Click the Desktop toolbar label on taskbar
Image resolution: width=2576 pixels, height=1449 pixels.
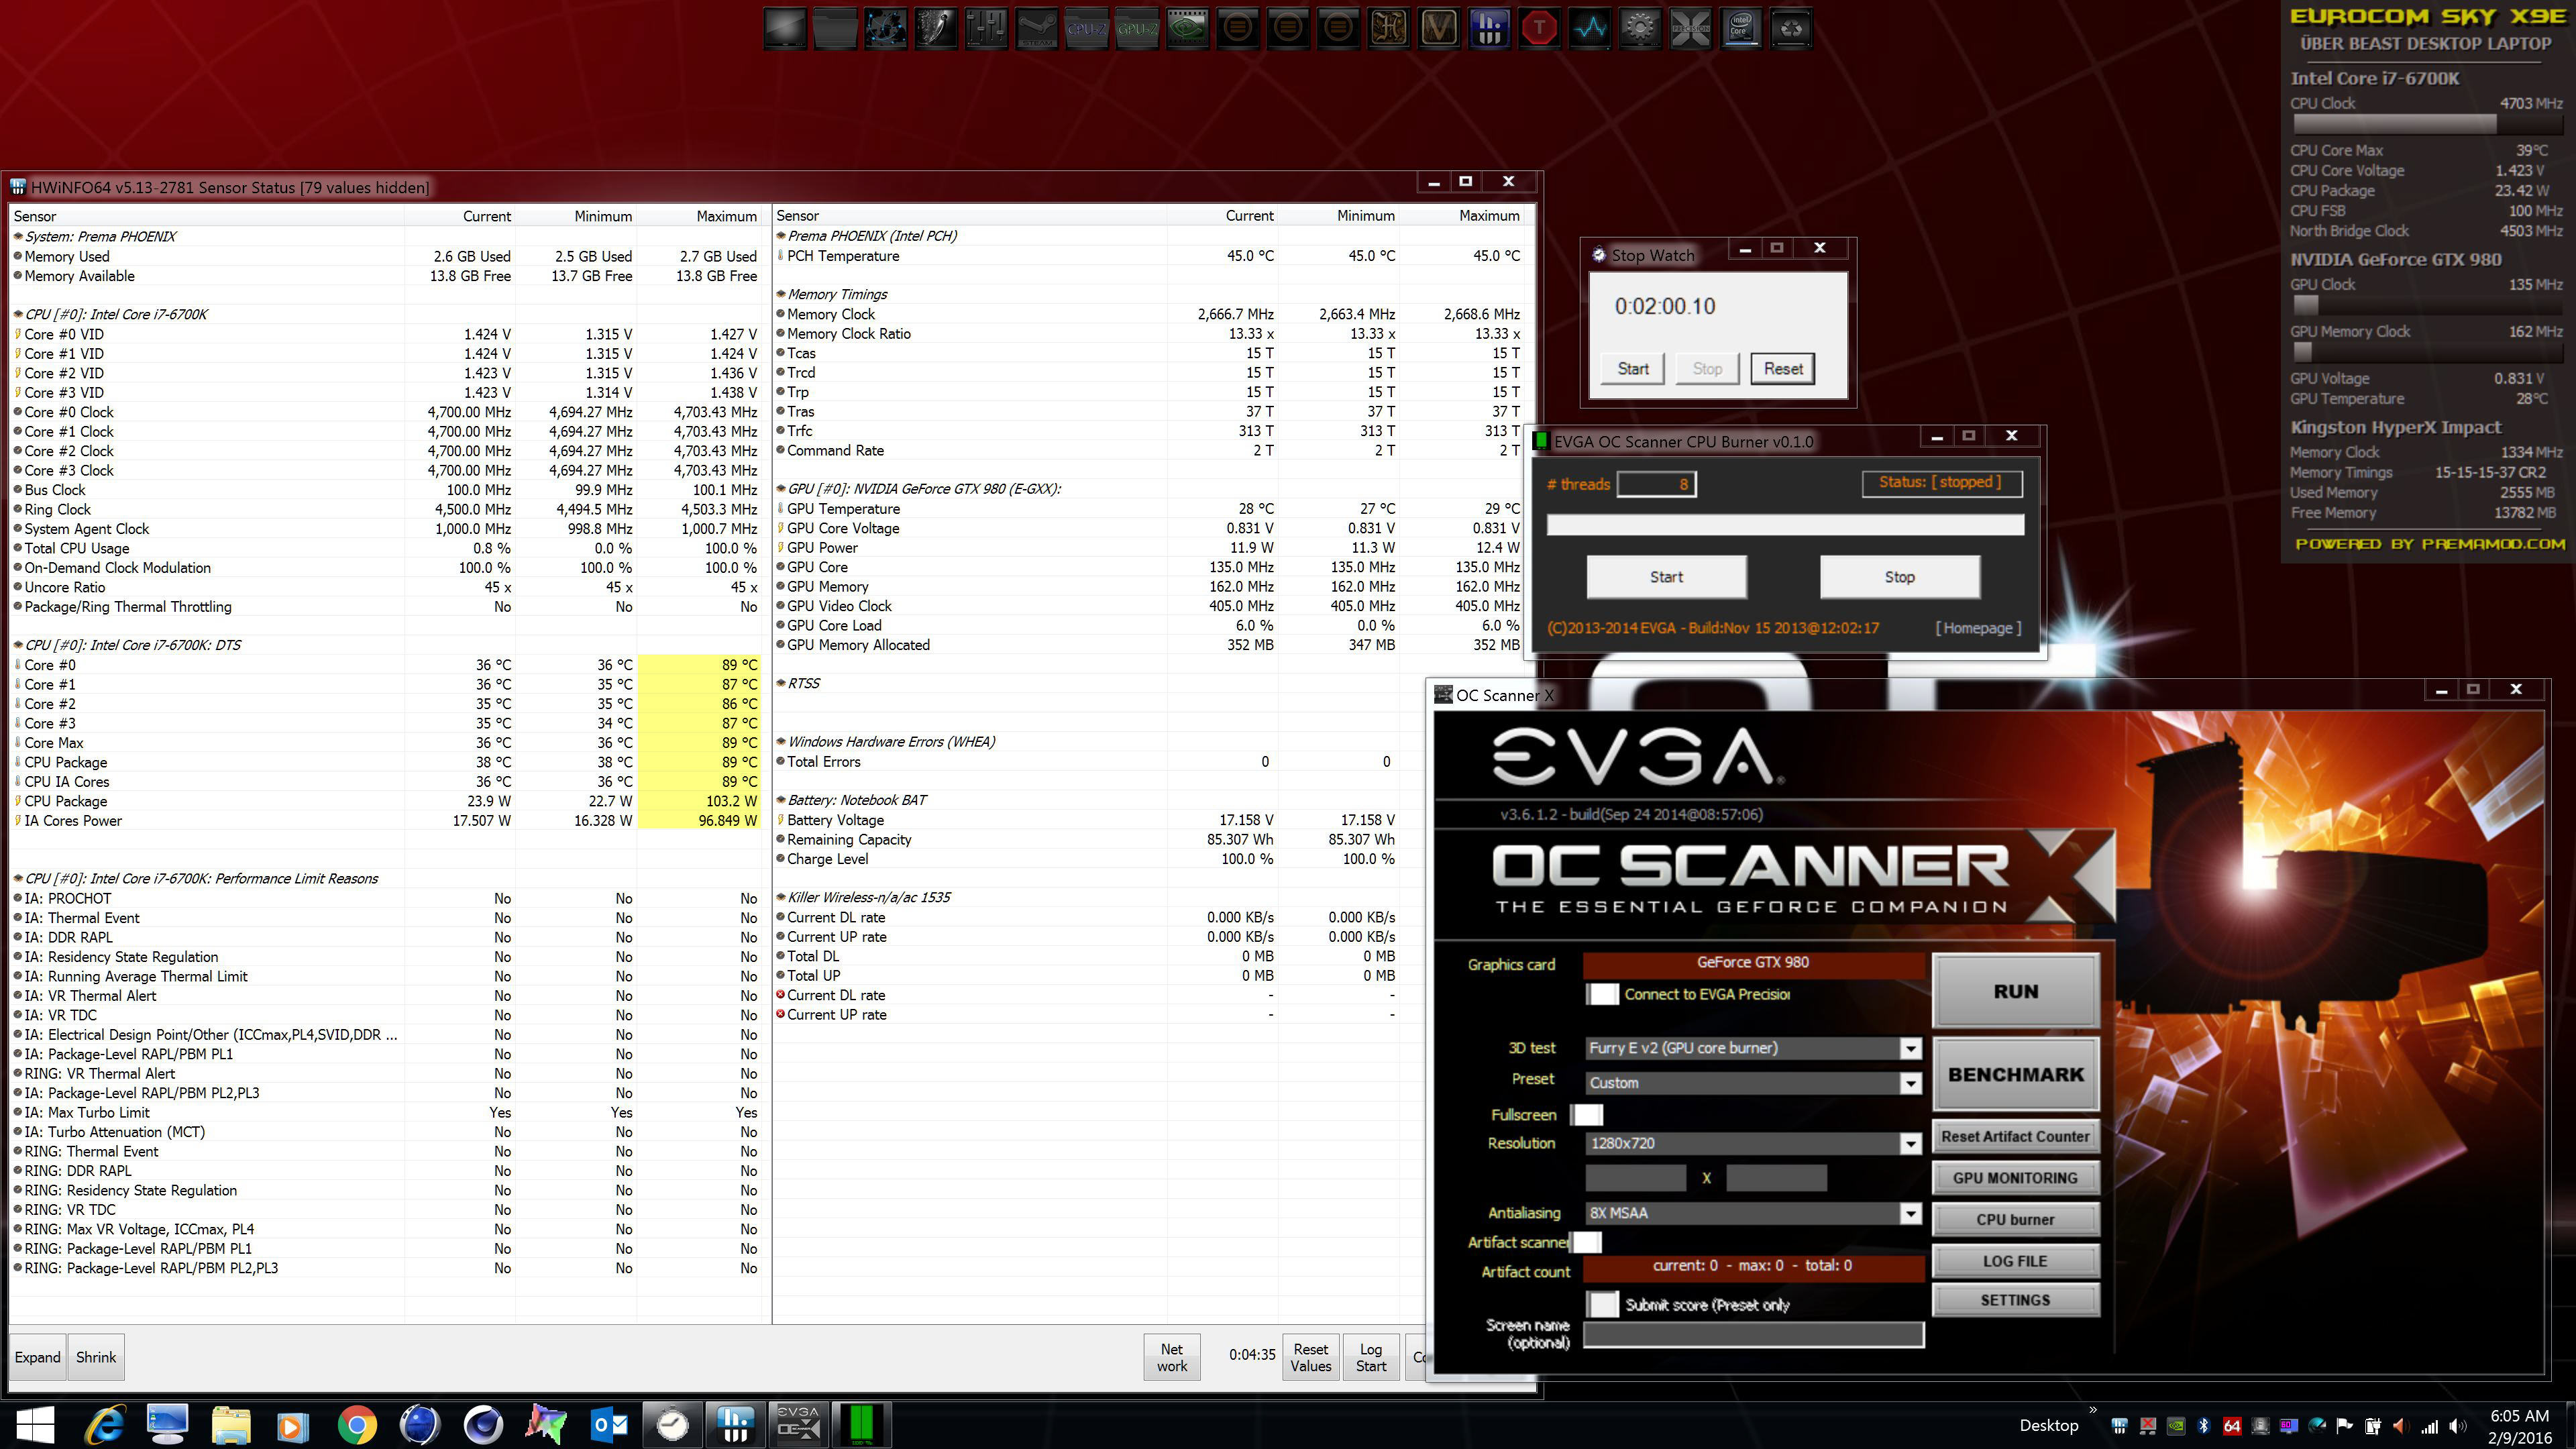point(2048,1426)
